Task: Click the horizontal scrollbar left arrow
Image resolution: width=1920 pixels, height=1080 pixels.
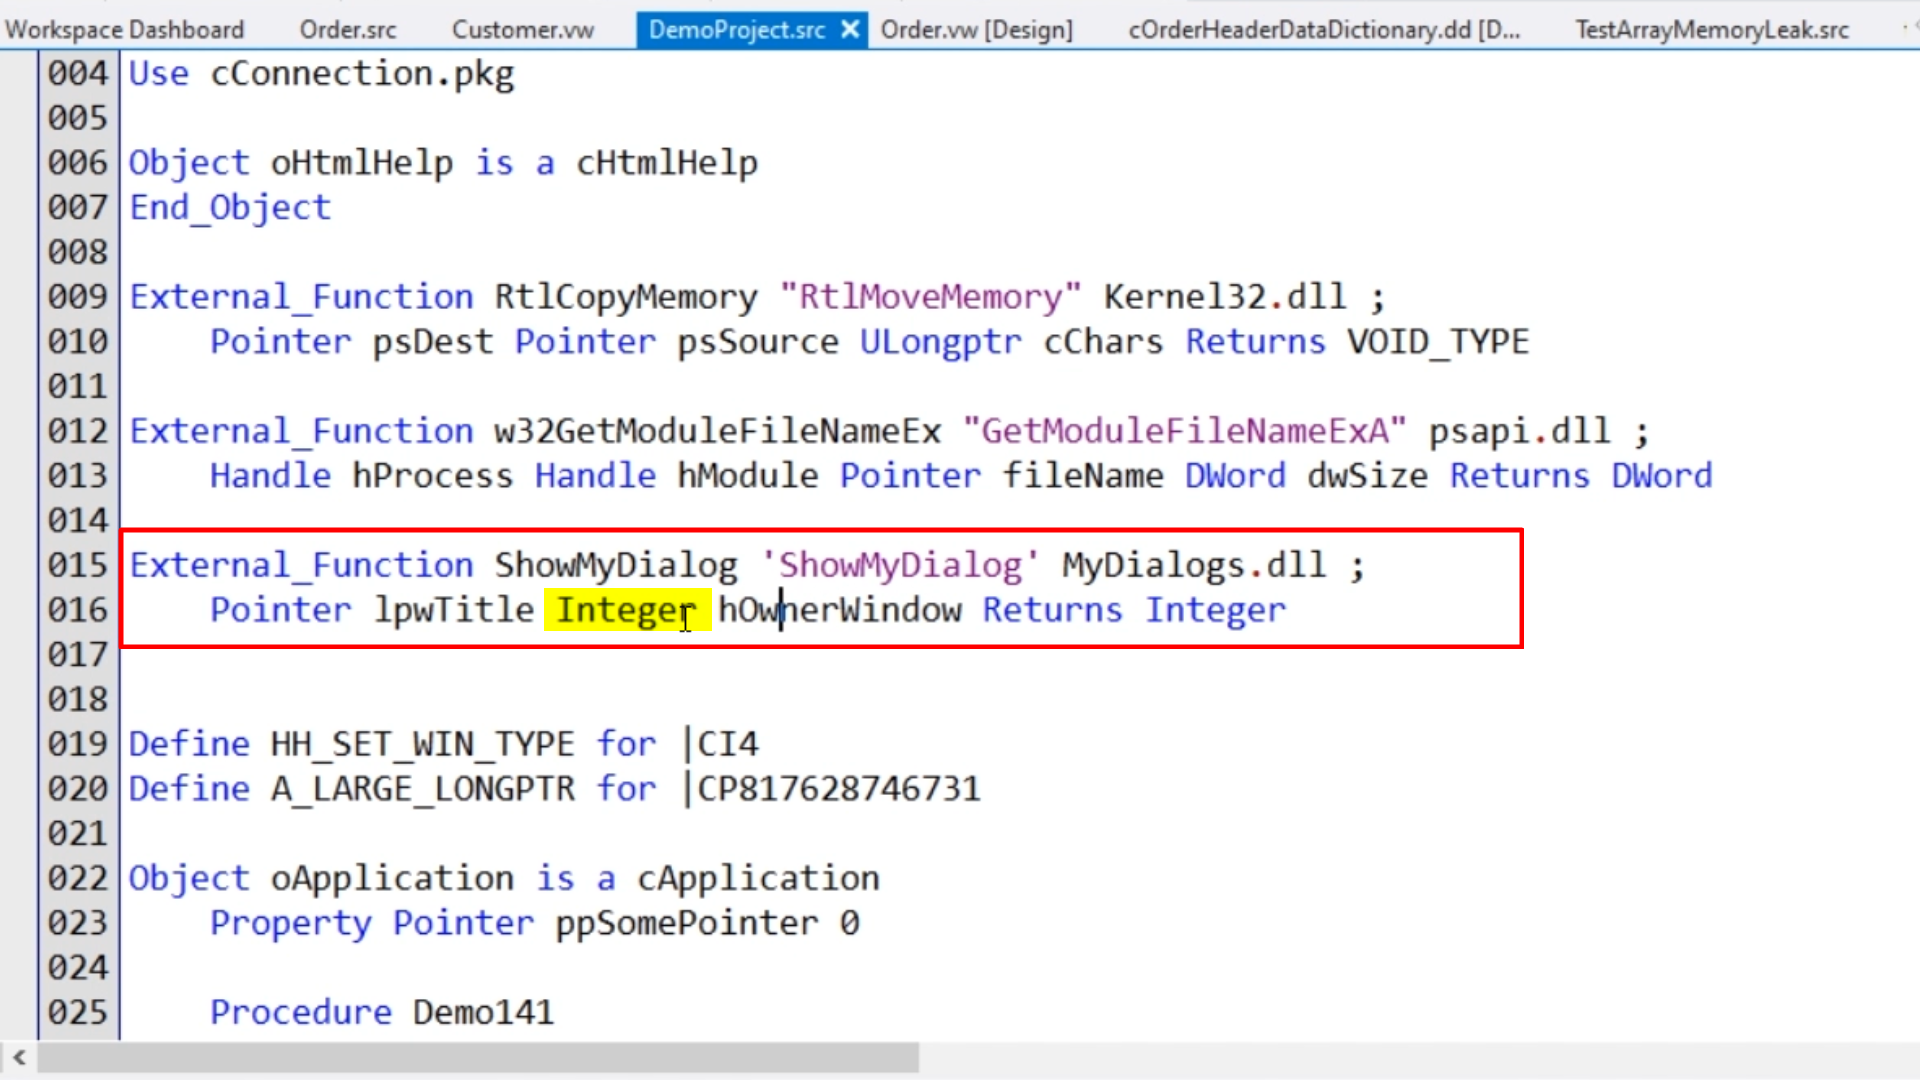Action: pyautogui.click(x=19, y=1057)
